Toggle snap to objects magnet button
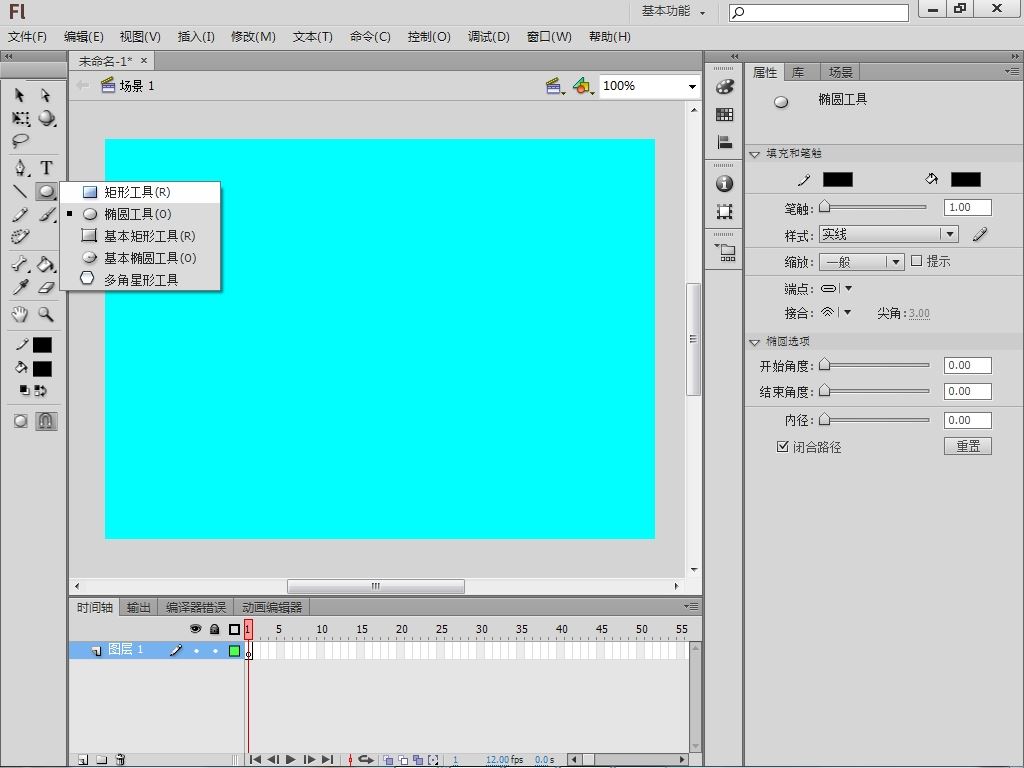This screenshot has height=768, width=1024. point(46,421)
